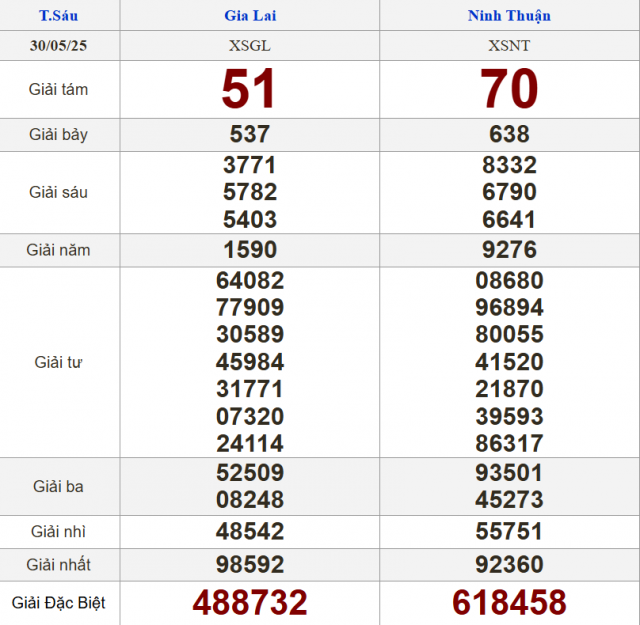Click the Giải Đặc Biệt row label
This screenshot has height=625, width=640.
(58, 603)
